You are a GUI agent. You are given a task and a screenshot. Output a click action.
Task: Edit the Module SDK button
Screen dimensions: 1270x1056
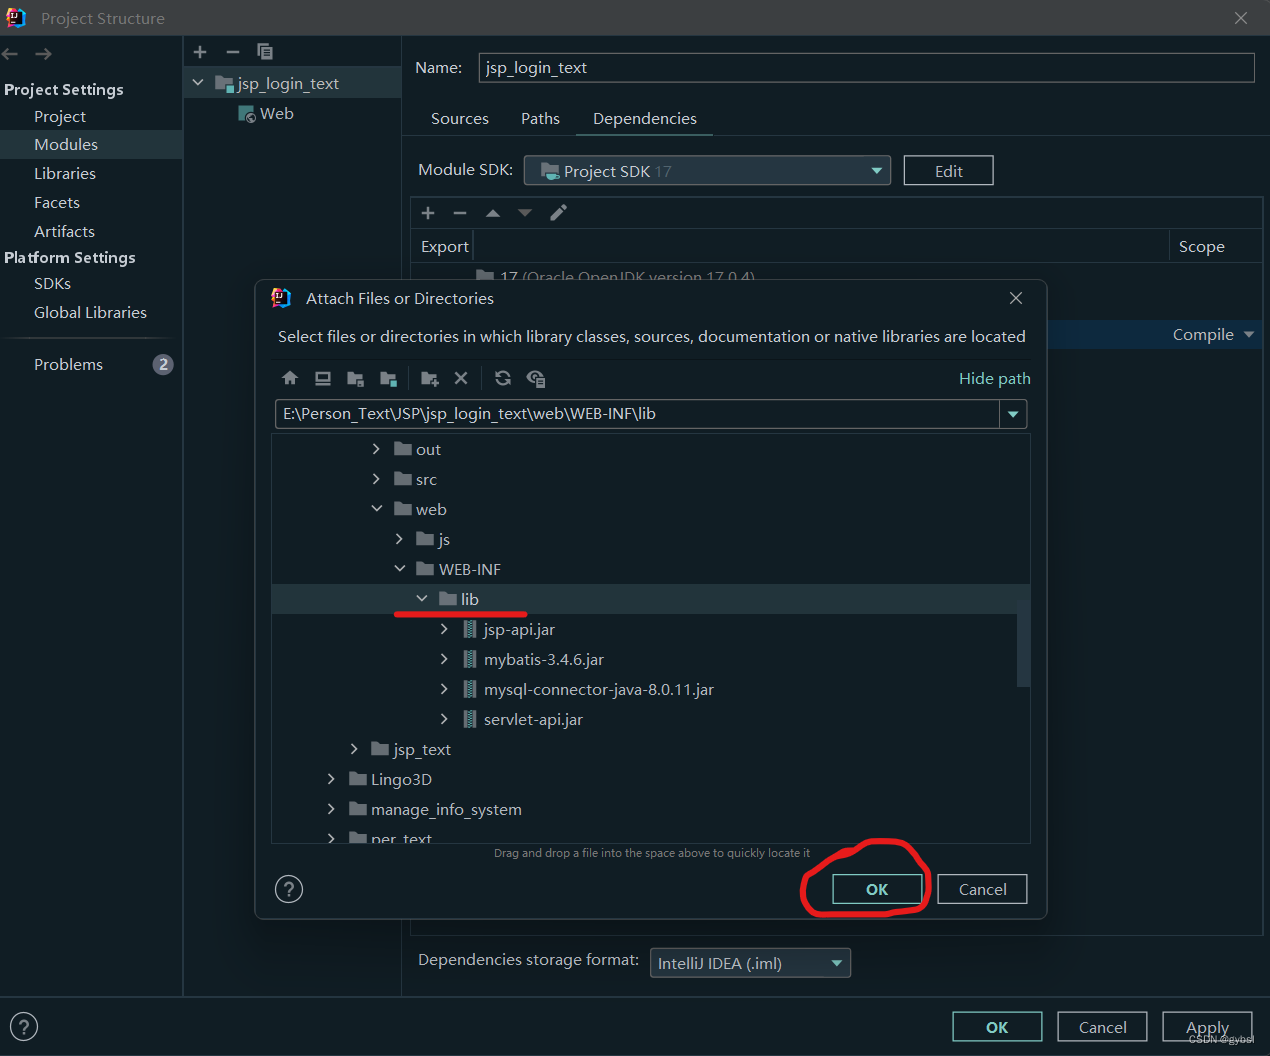pyautogui.click(x=948, y=171)
